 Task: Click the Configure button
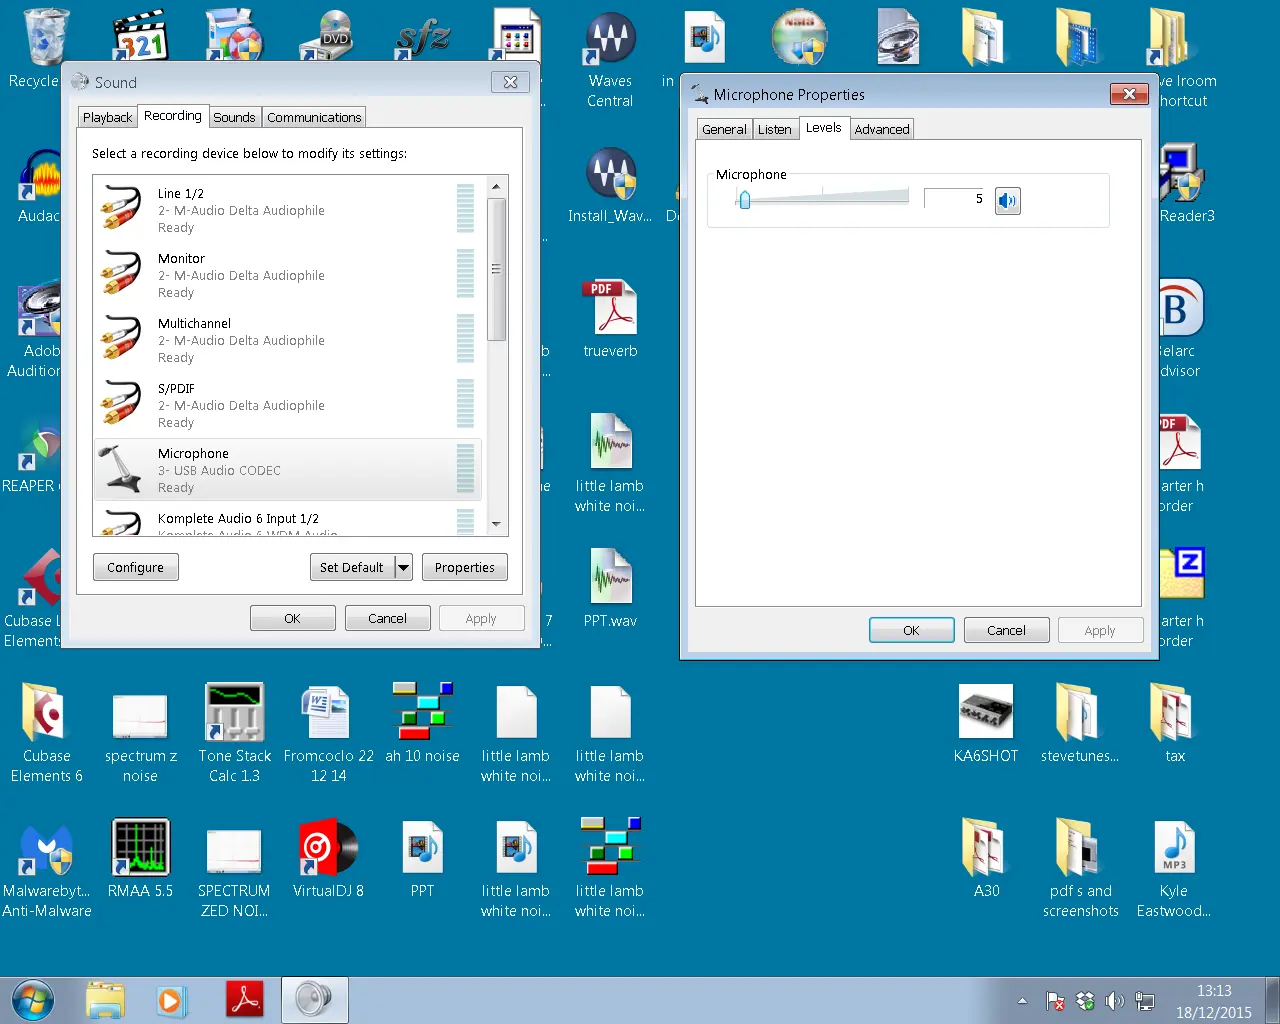[x=135, y=567]
